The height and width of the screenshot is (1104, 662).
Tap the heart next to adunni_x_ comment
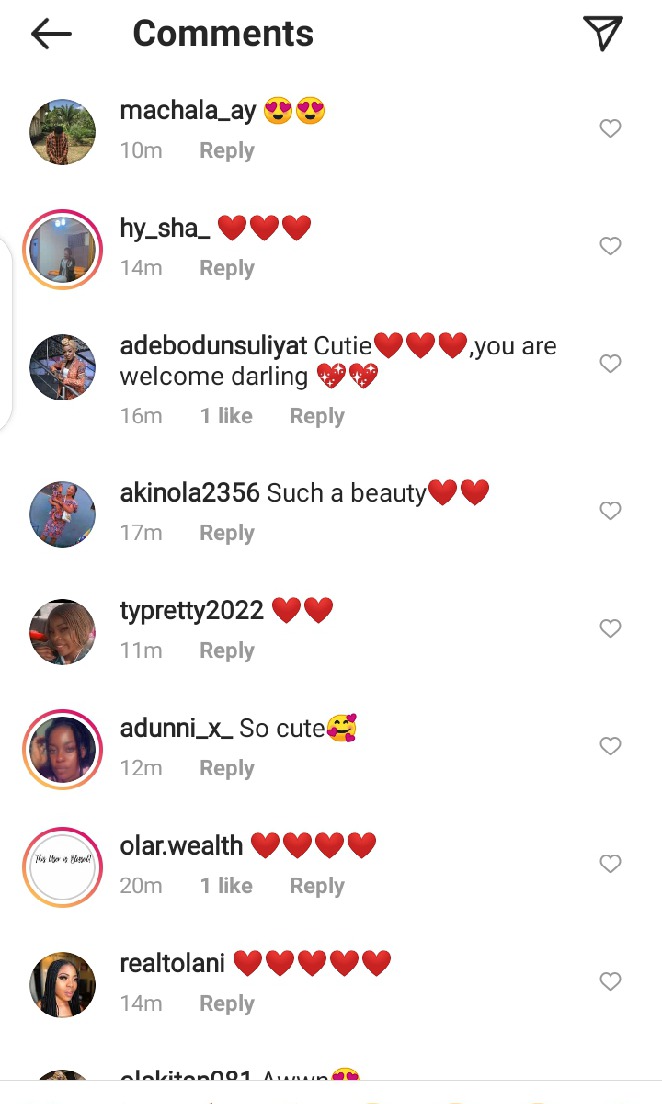[x=610, y=746]
